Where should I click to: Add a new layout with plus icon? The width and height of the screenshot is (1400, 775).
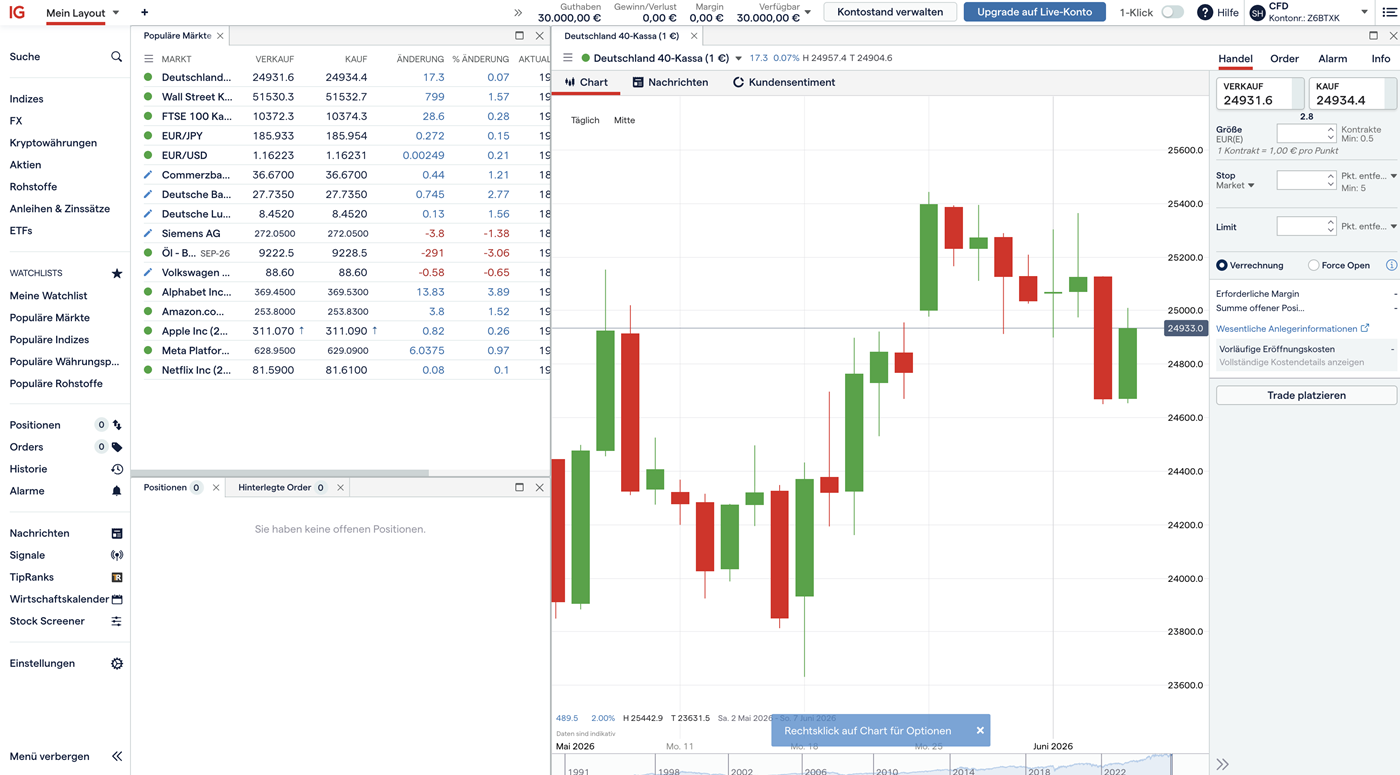pyautogui.click(x=145, y=13)
